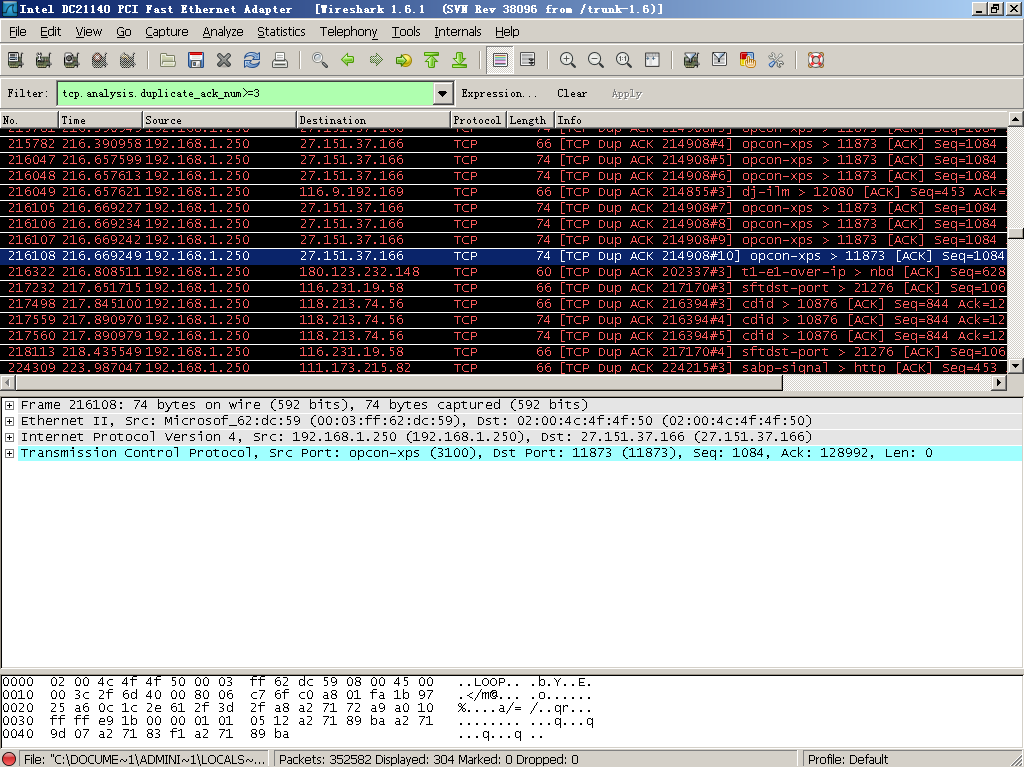Jump to the first packet

432,60
